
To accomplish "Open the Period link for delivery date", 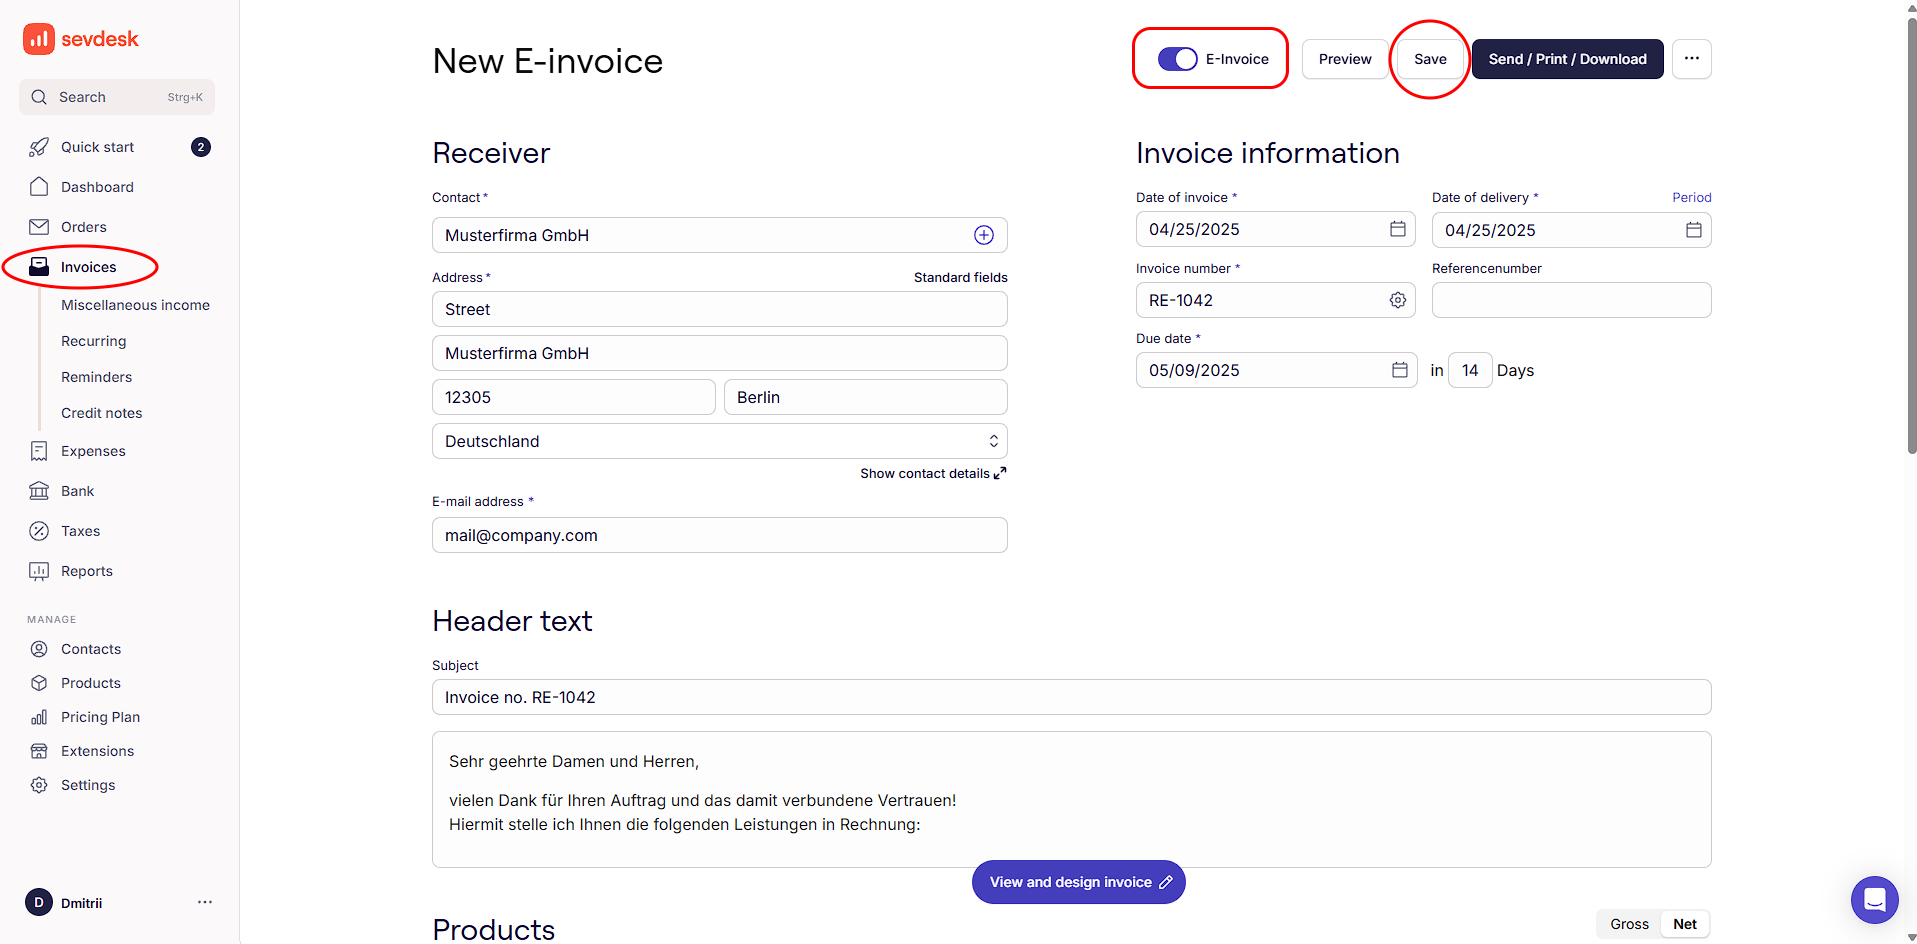I will click(x=1691, y=197).
